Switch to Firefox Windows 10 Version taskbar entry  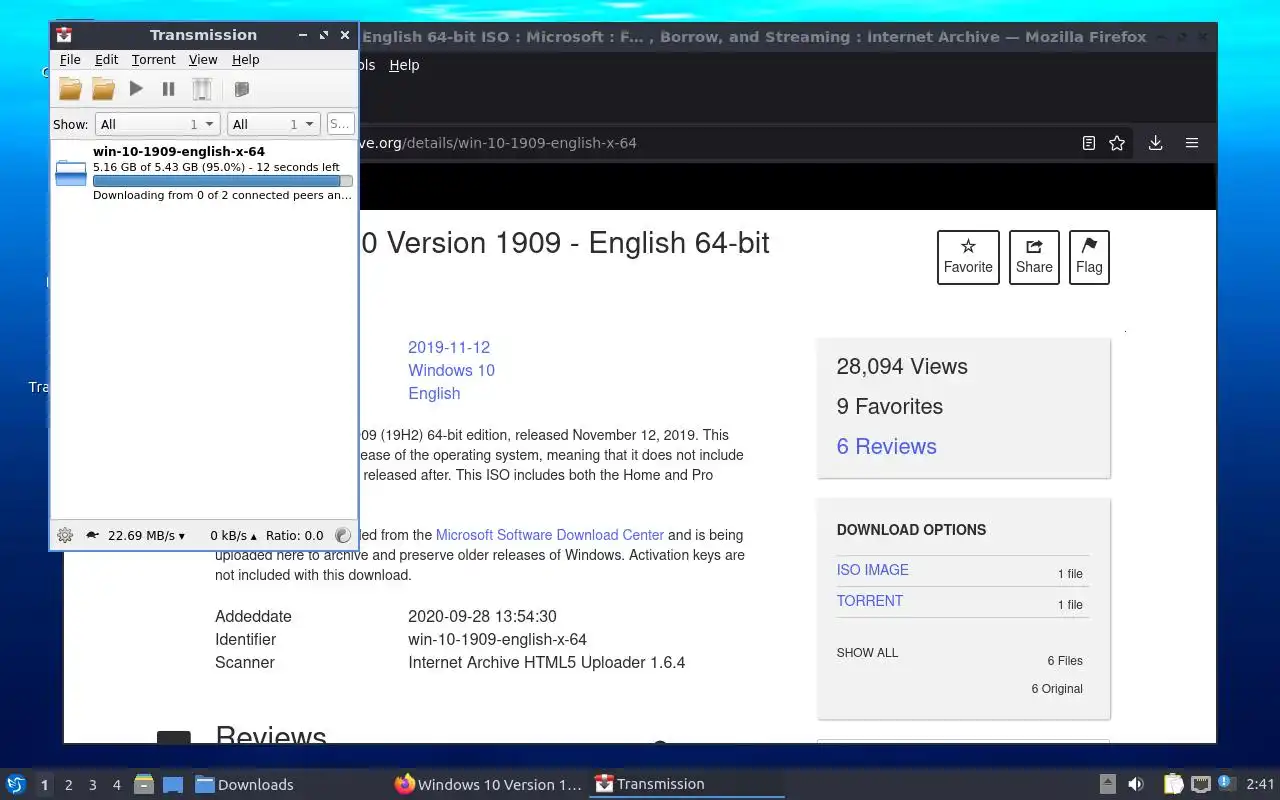pyautogui.click(x=488, y=785)
